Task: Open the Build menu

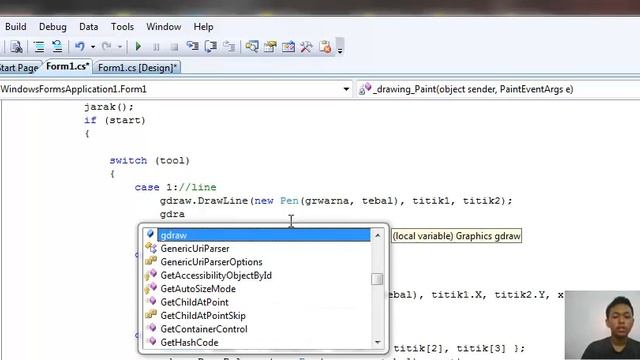Action: (16, 27)
